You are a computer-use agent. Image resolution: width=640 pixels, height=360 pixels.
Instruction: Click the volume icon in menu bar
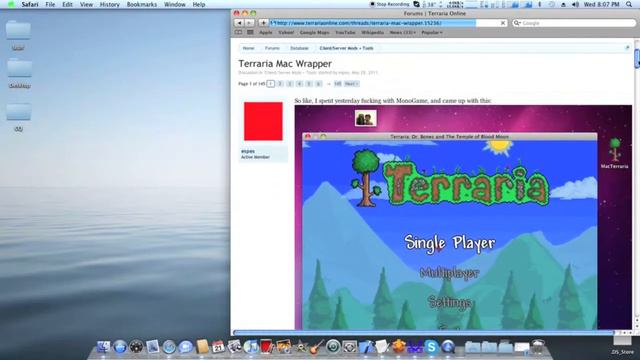click(x=575, y=4)
